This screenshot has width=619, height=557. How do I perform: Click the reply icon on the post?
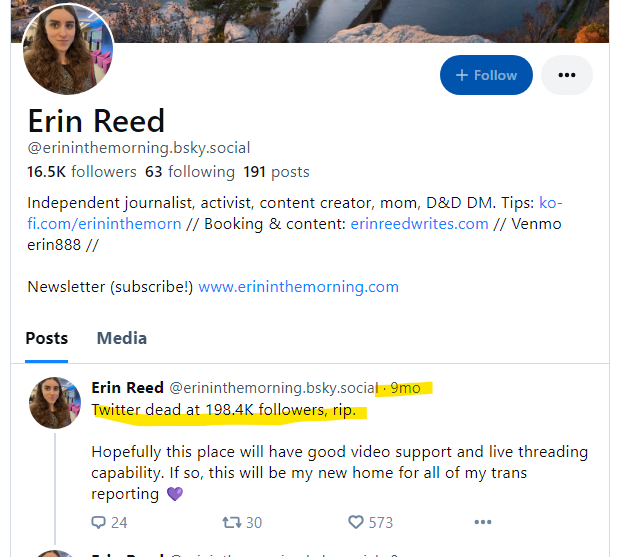tap(98, 522)
